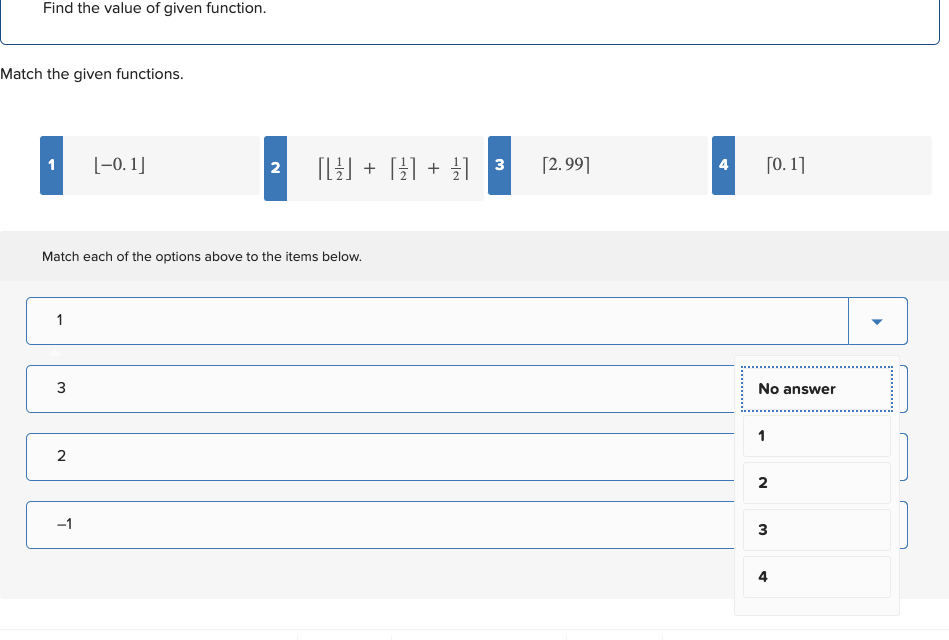Select the blue badge for option 1
This screenshot has width=949, height=640.
(51, 165)
